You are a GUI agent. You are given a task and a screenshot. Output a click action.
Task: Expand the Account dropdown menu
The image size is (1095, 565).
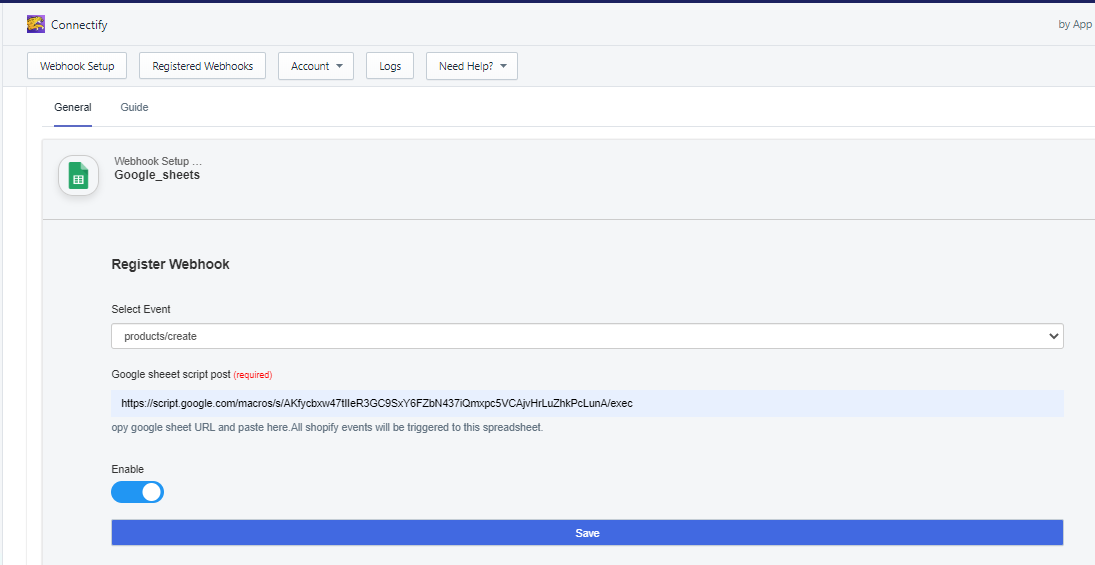[316, 66]
